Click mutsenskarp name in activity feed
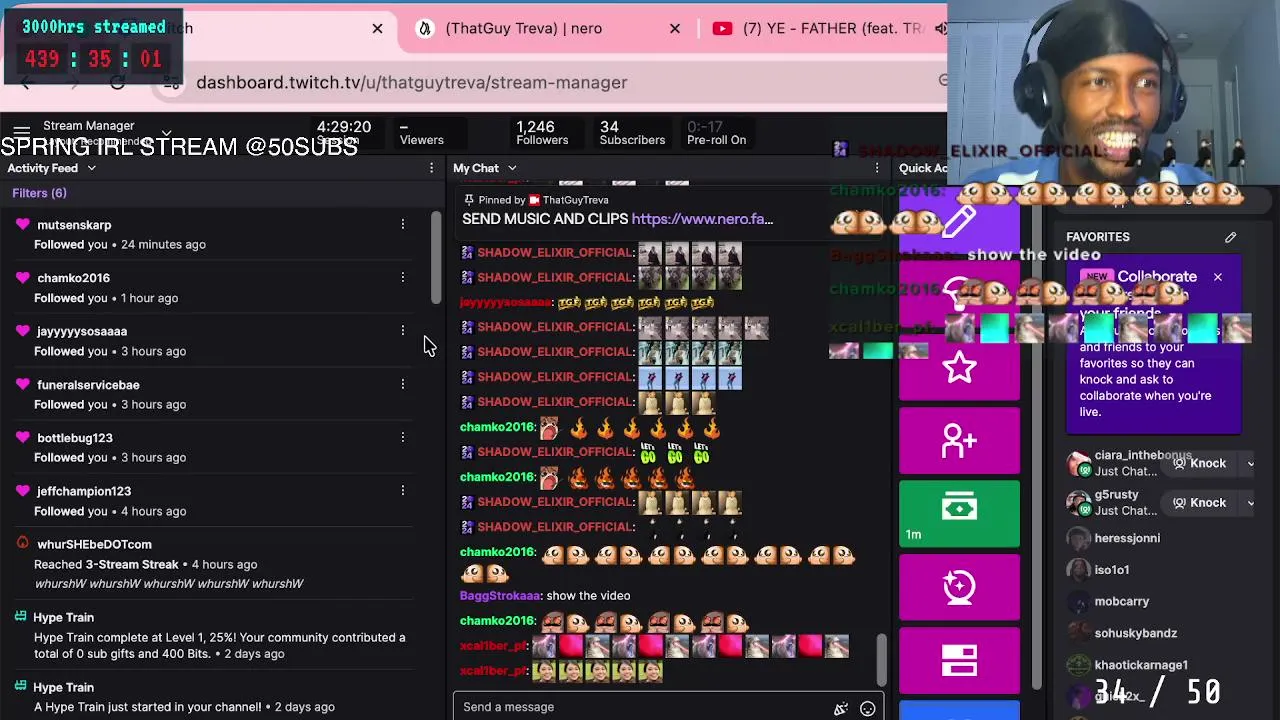Image resolution: width=1280 pixels, height=720 pixels. coord(74,225)
